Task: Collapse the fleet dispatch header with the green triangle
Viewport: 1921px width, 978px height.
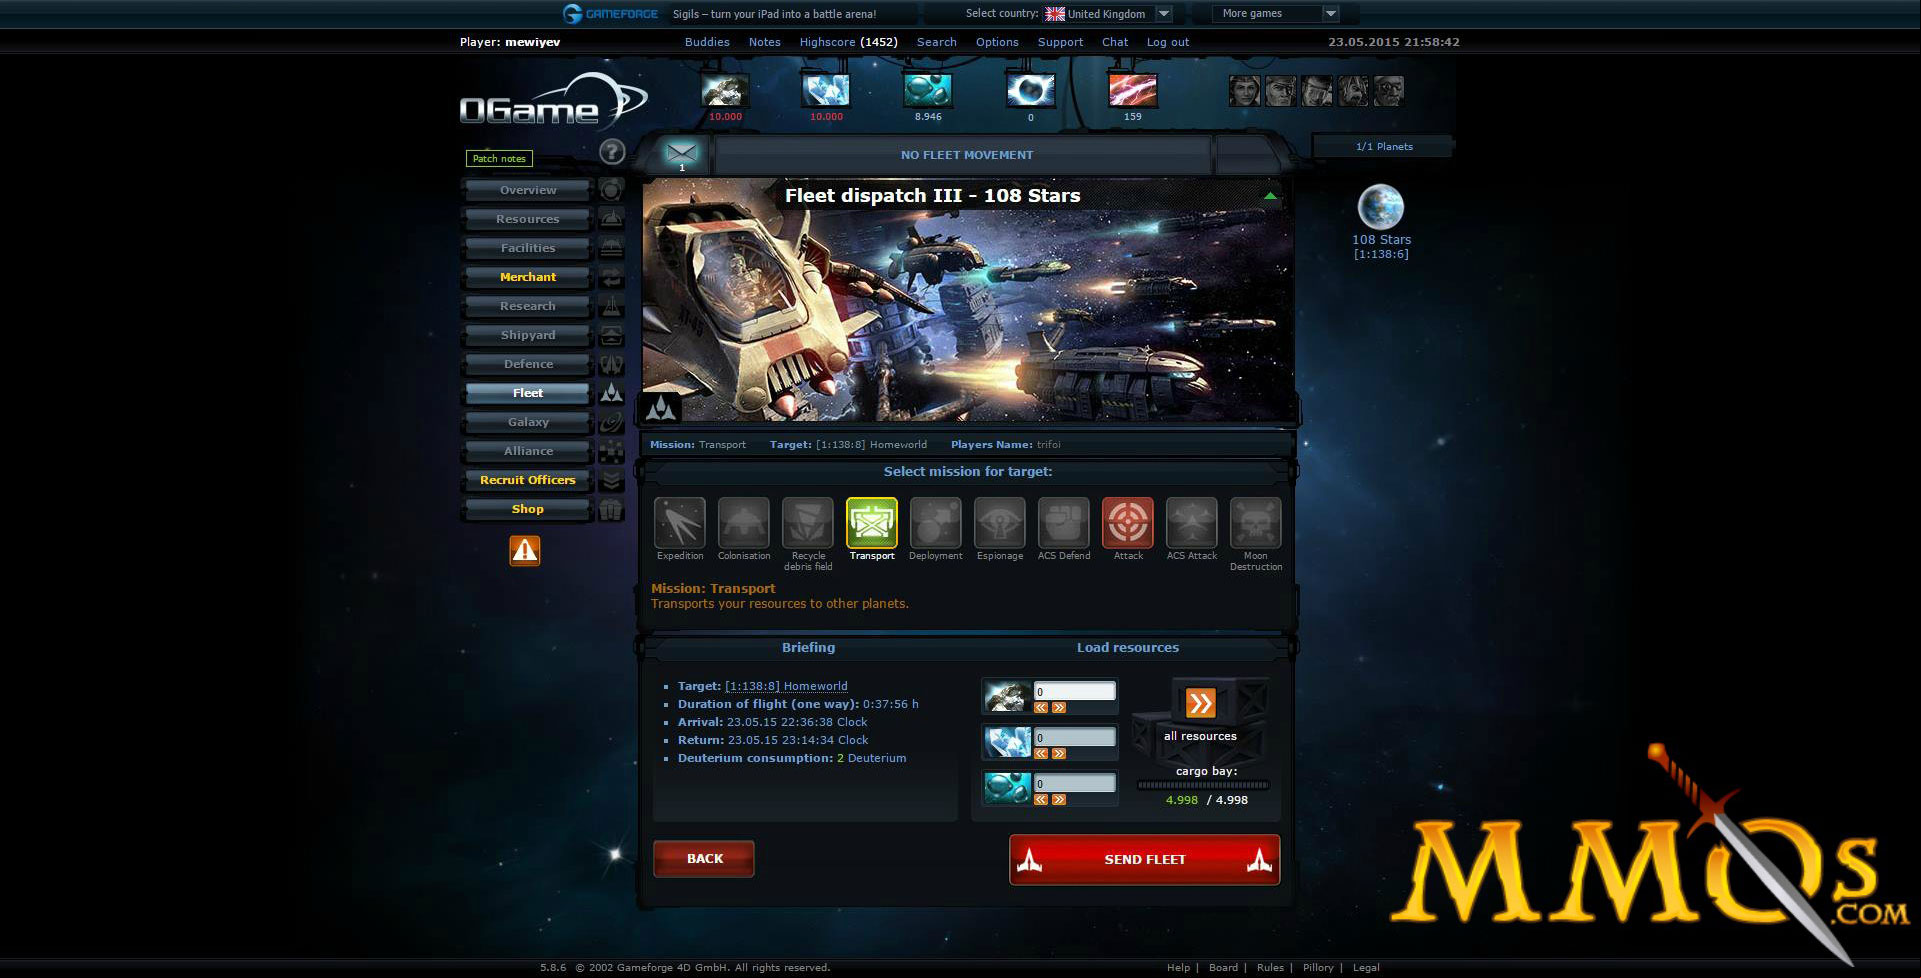Action: pyautogui.click(x=1270, y=196)
